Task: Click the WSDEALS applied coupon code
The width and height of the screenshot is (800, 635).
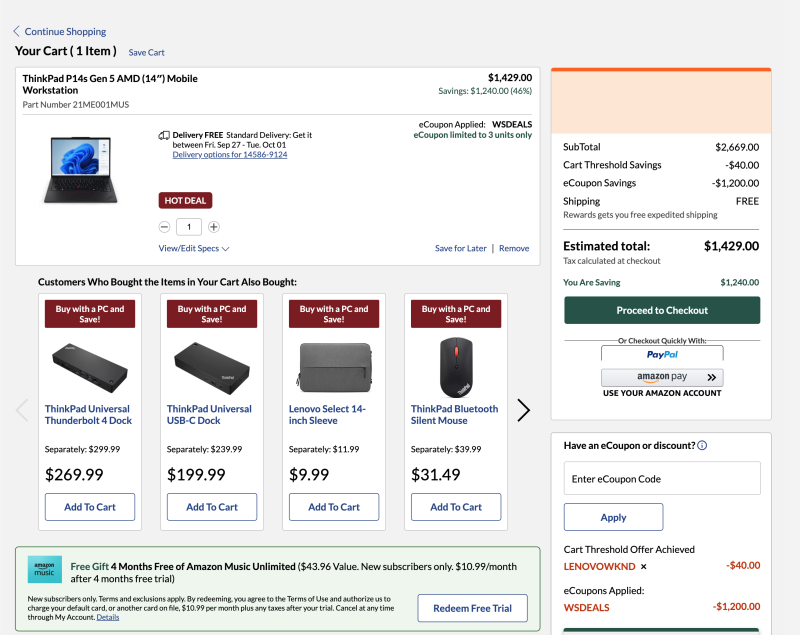Action: [586, 607]
